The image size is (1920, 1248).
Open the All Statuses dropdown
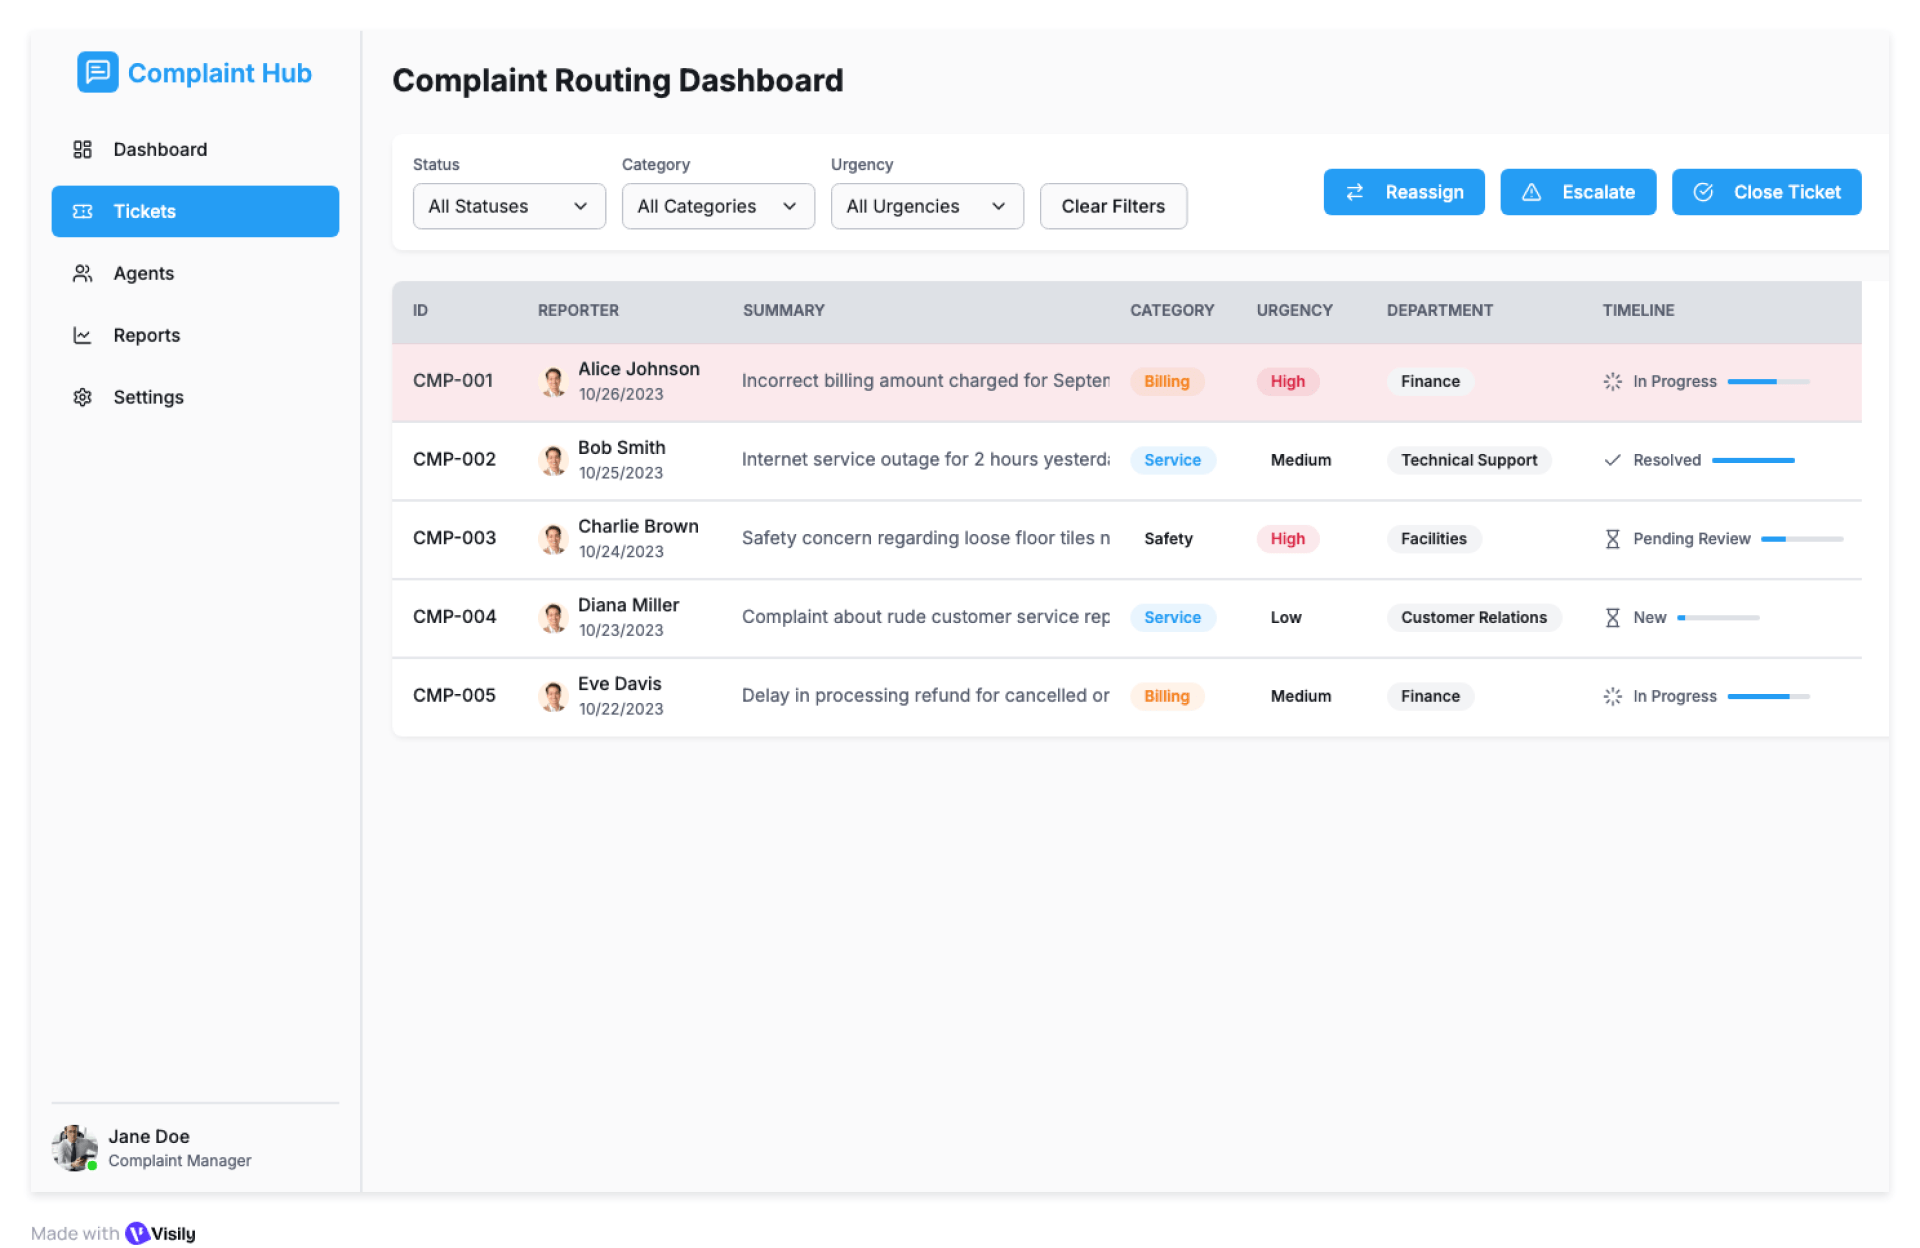click(x=508, y=206)
